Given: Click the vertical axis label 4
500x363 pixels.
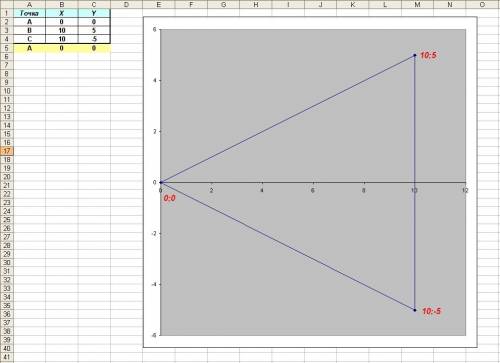Looking at the screenshot, I should point(155,80).
